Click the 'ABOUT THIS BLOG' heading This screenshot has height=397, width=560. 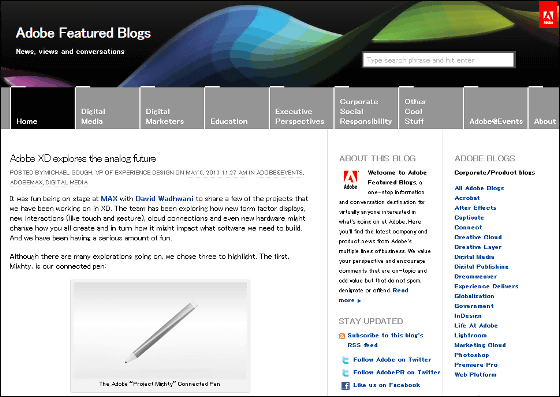point(377,159)
